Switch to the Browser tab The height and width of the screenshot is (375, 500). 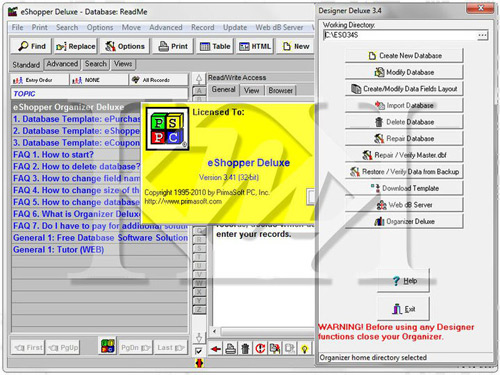point(280,90)
